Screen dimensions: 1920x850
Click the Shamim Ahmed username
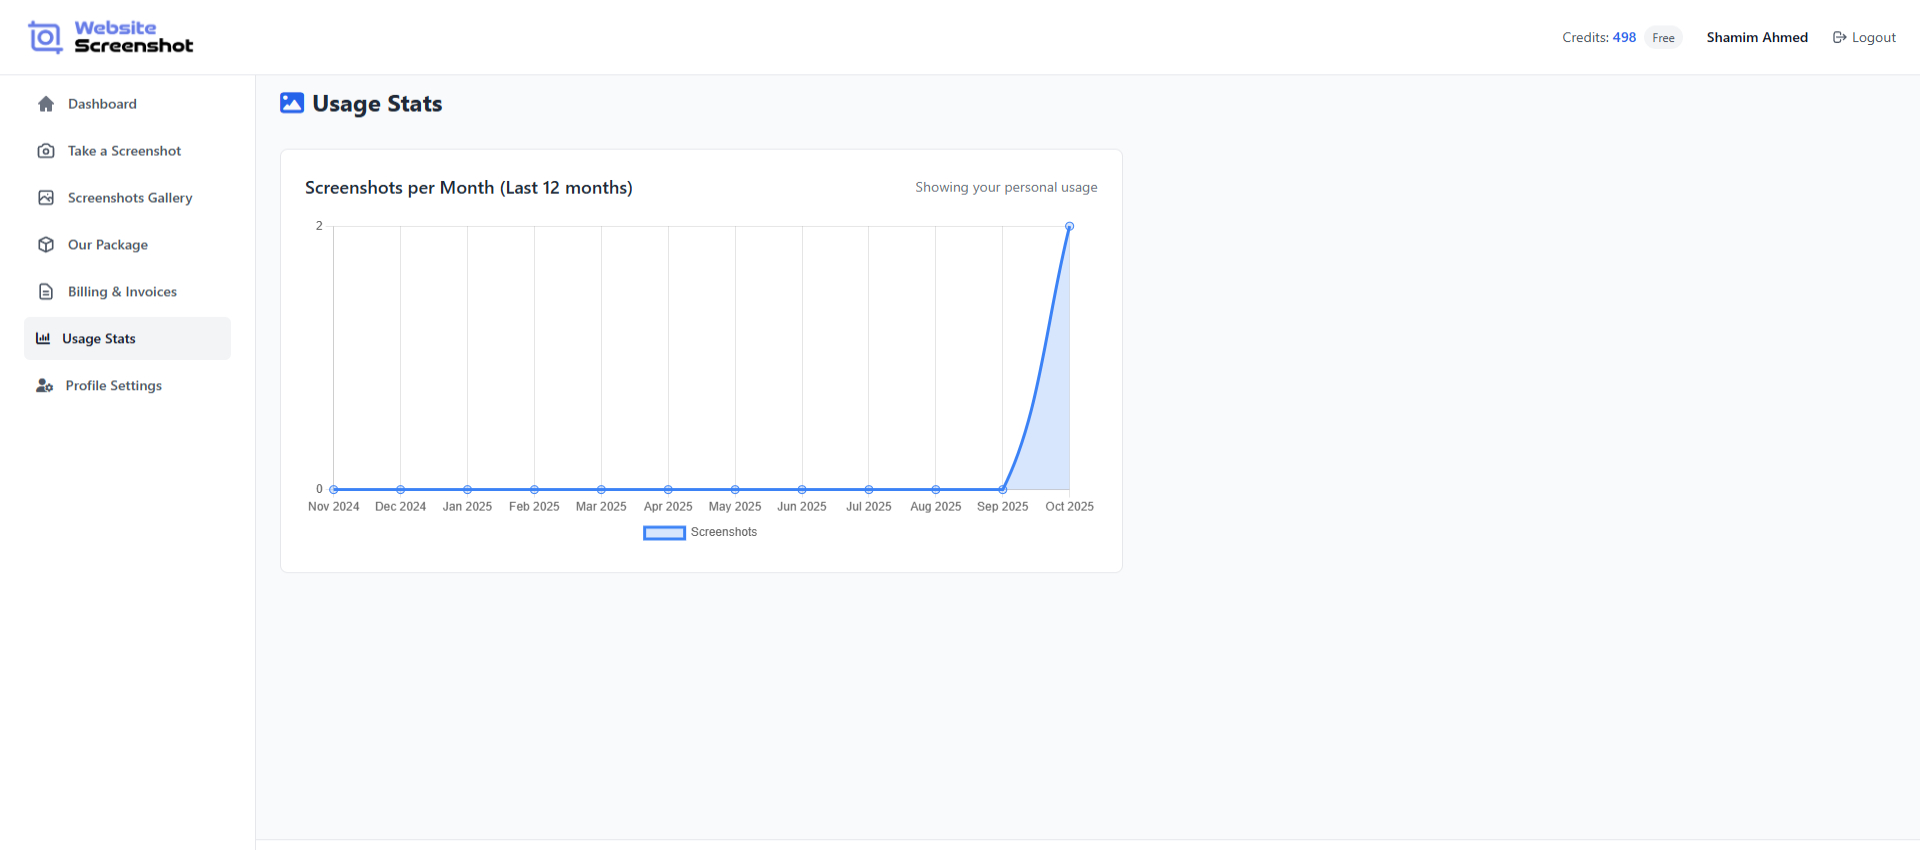[x=1757, y=38]
